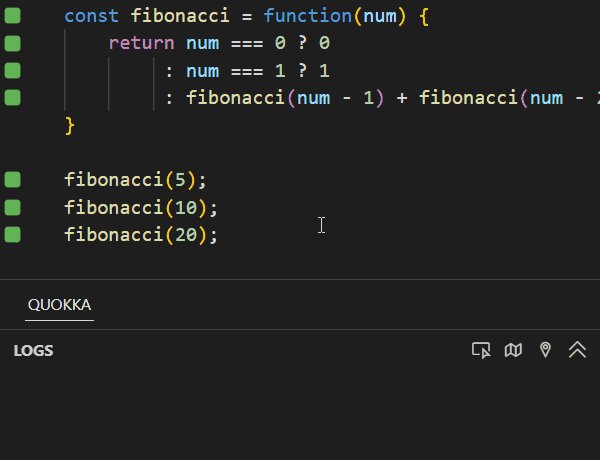
Task: Click the closing curly brace of function
Action: pos(70,125)
